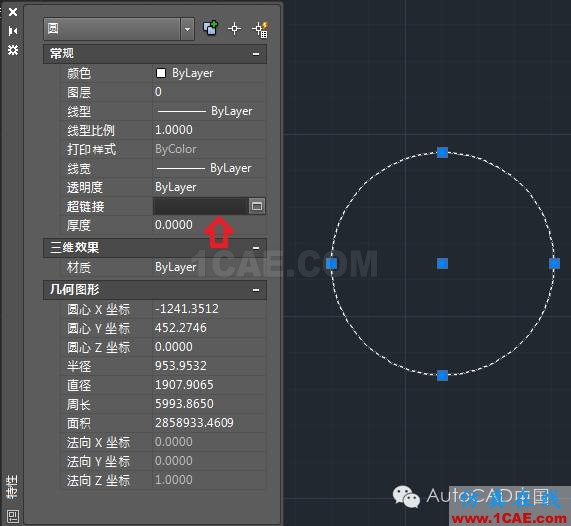
Task: Click the palette bottom-left corner icon
Action: [13, 516]
